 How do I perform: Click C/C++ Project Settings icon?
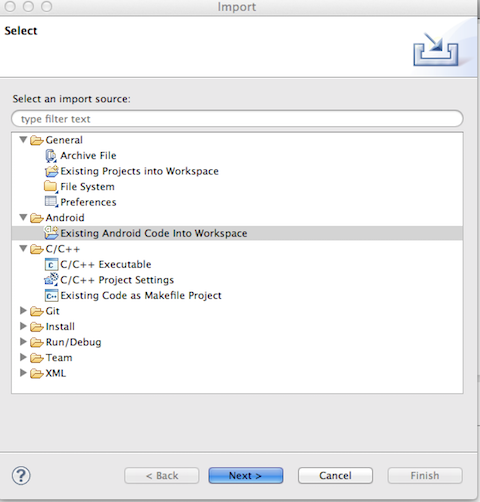coord(51,279)
